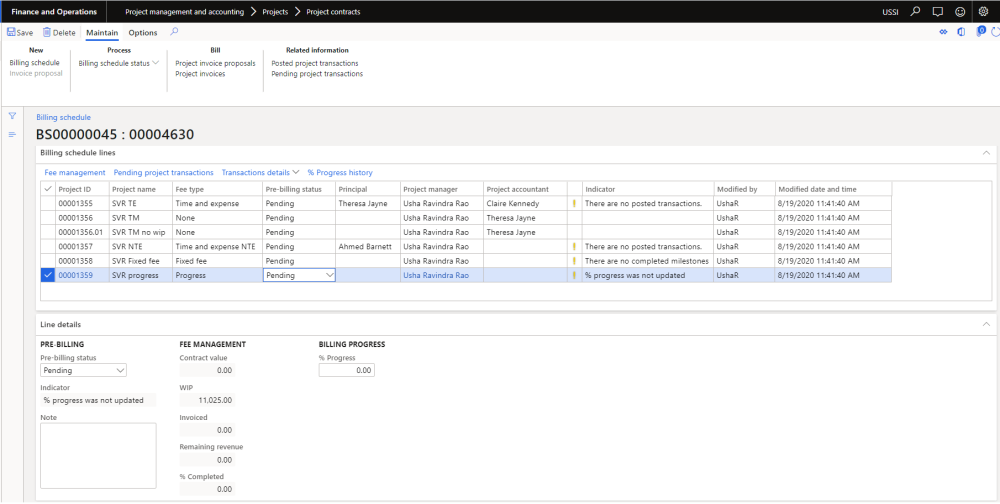The height and width of the screenshot is (504, 1000).
Task: Open the messages chat bubble icon
Action: coord(937,11)
